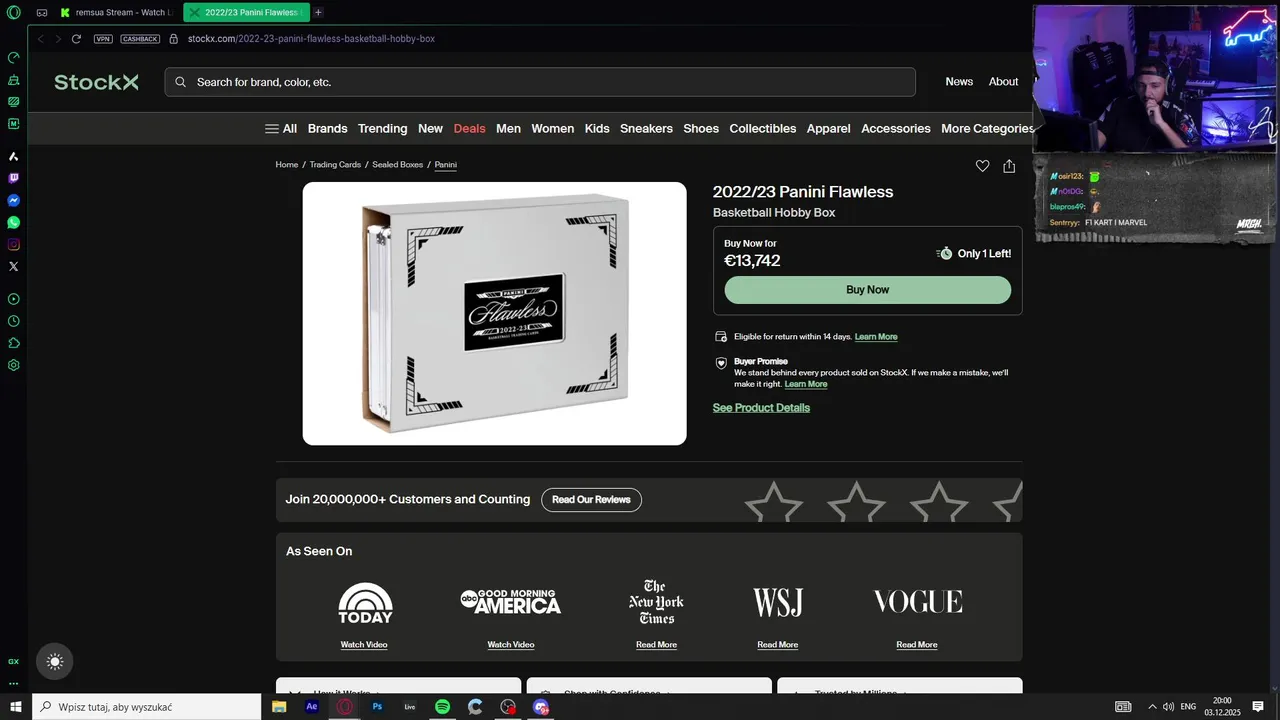Go to Trading Cards breadcrumb

pyautogui.click(x=335, y=165)
